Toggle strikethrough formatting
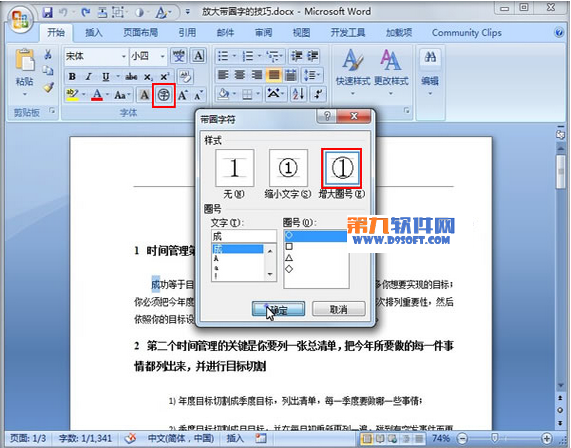571x448 pixels. [131, 76]
